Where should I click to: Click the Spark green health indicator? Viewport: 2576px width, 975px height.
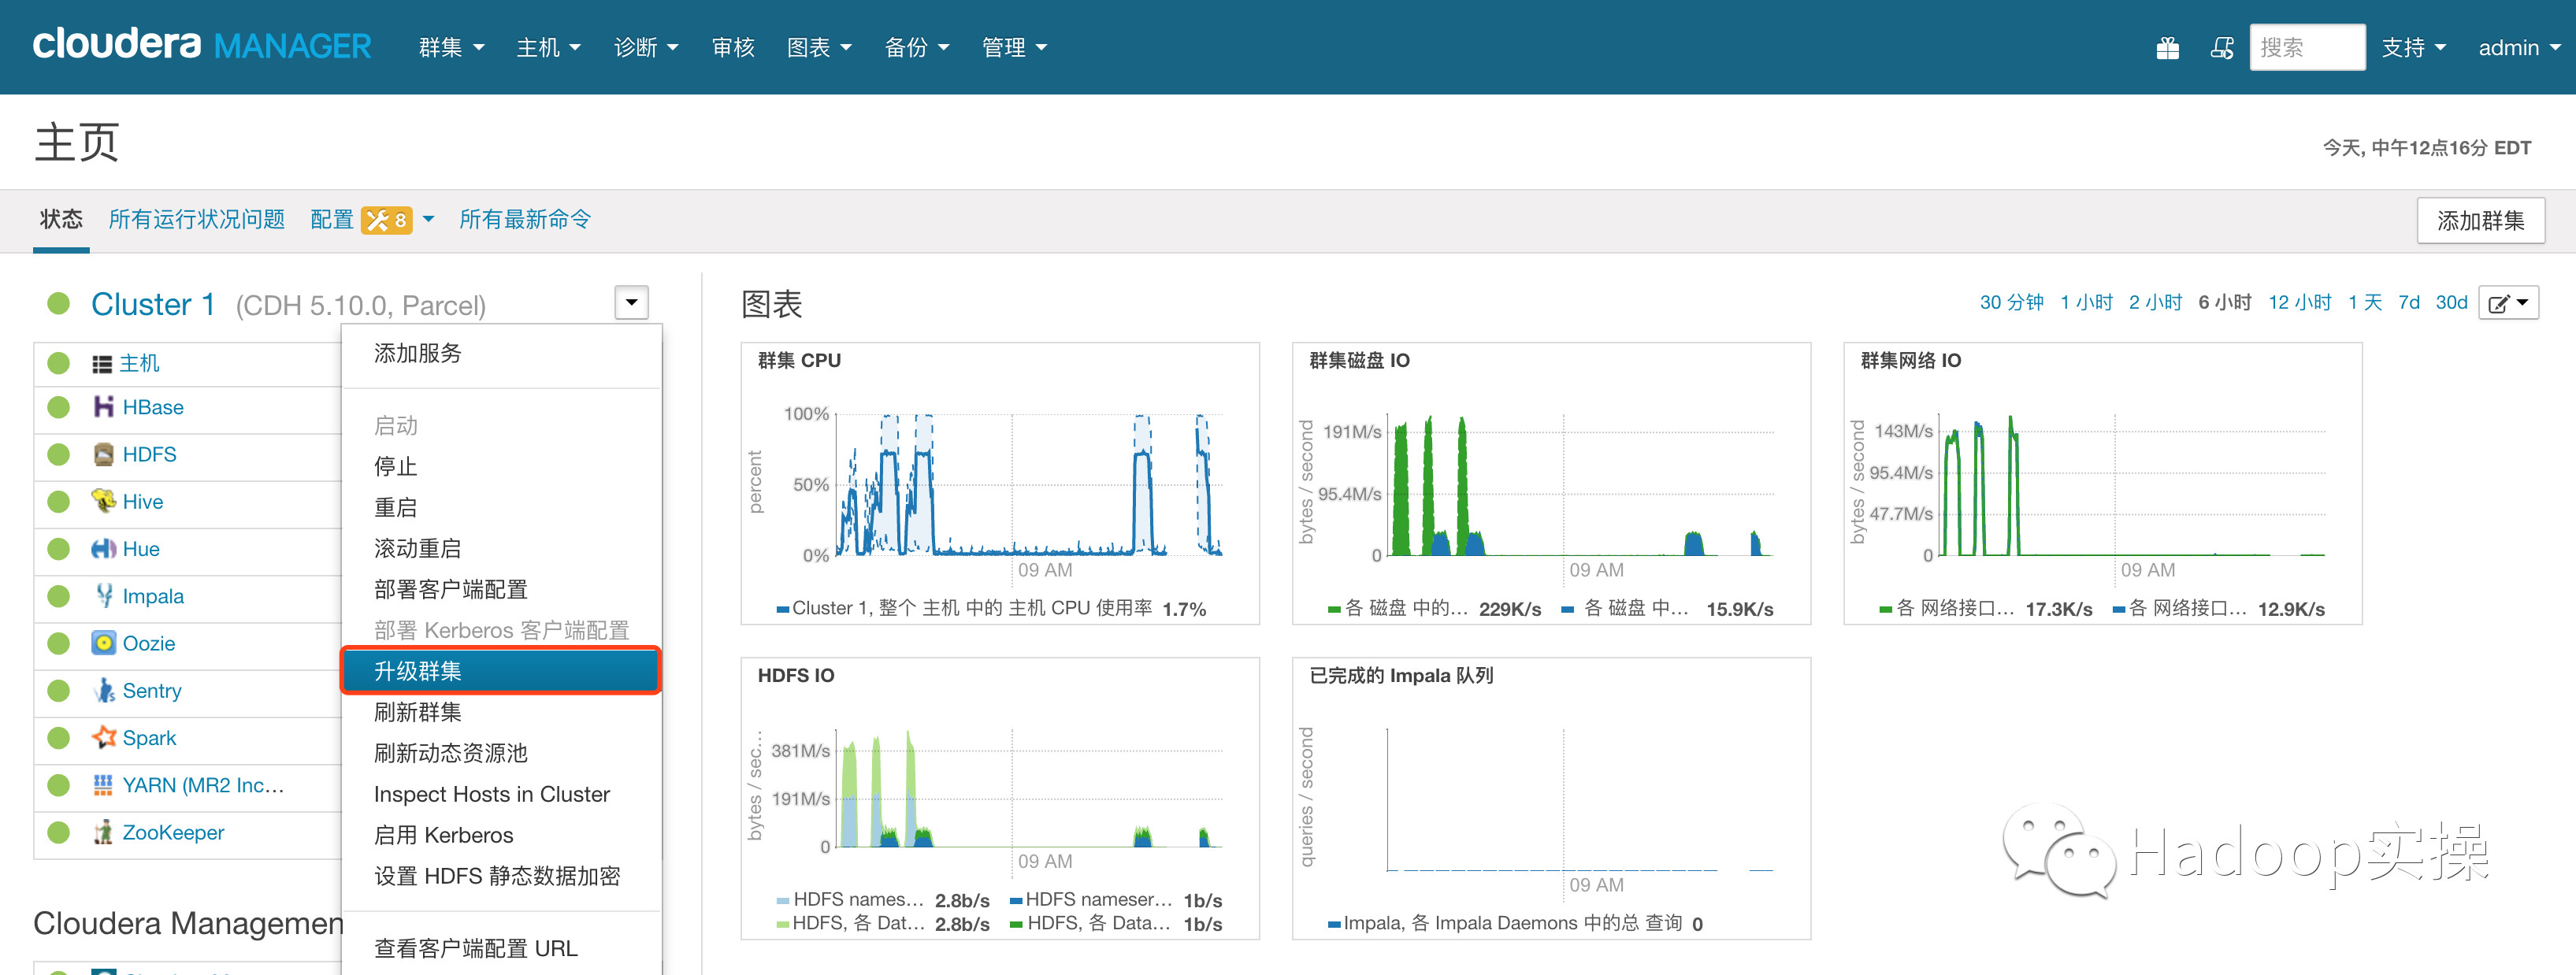pos(59,738)
